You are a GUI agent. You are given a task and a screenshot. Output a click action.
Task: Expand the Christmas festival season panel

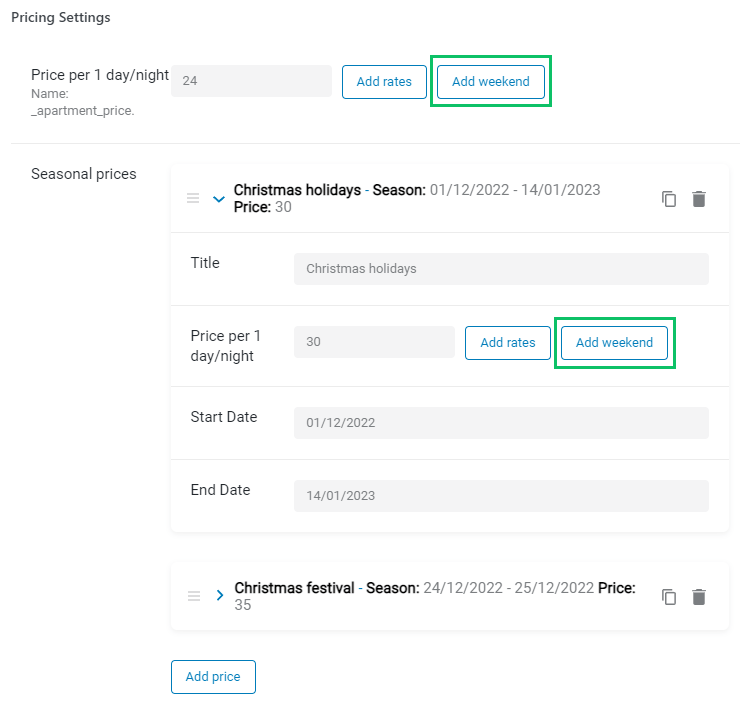point(219,595)
